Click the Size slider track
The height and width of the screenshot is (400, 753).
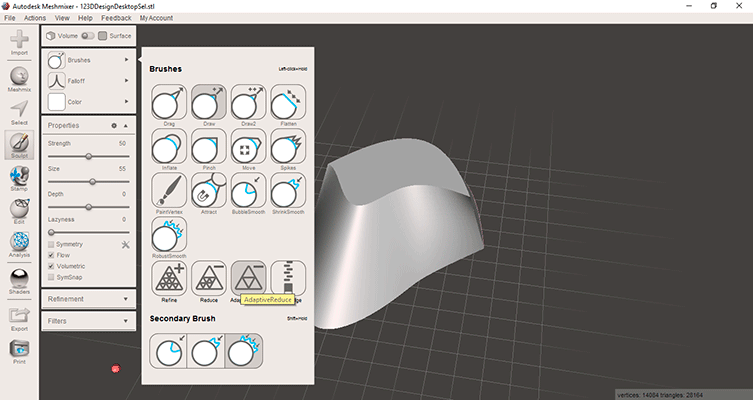point(88,182)
